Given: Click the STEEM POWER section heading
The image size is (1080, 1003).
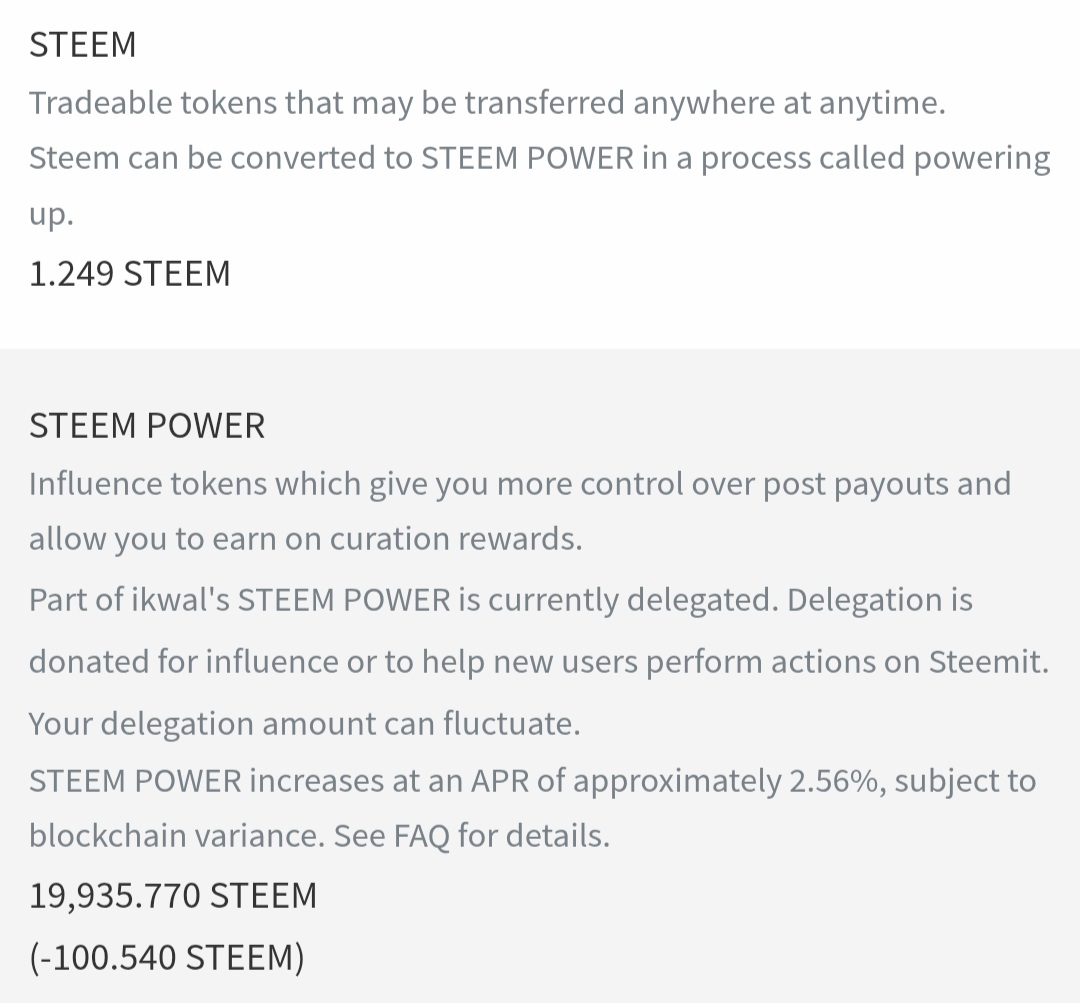Looking at the screenshot, I should (x=147, y=426).
